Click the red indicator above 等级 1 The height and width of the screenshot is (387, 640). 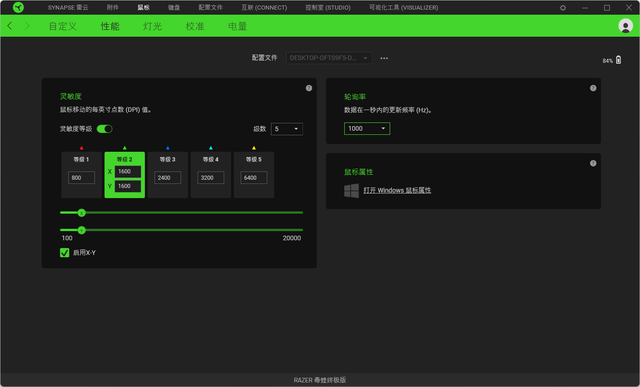tap(82, 148)
